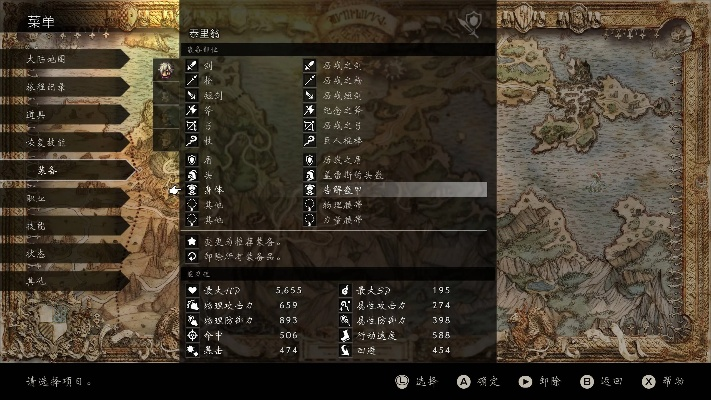Viewport: 711px width, 400px height.
Task: Click the X help button prompt
Action: tap(663, 381)
